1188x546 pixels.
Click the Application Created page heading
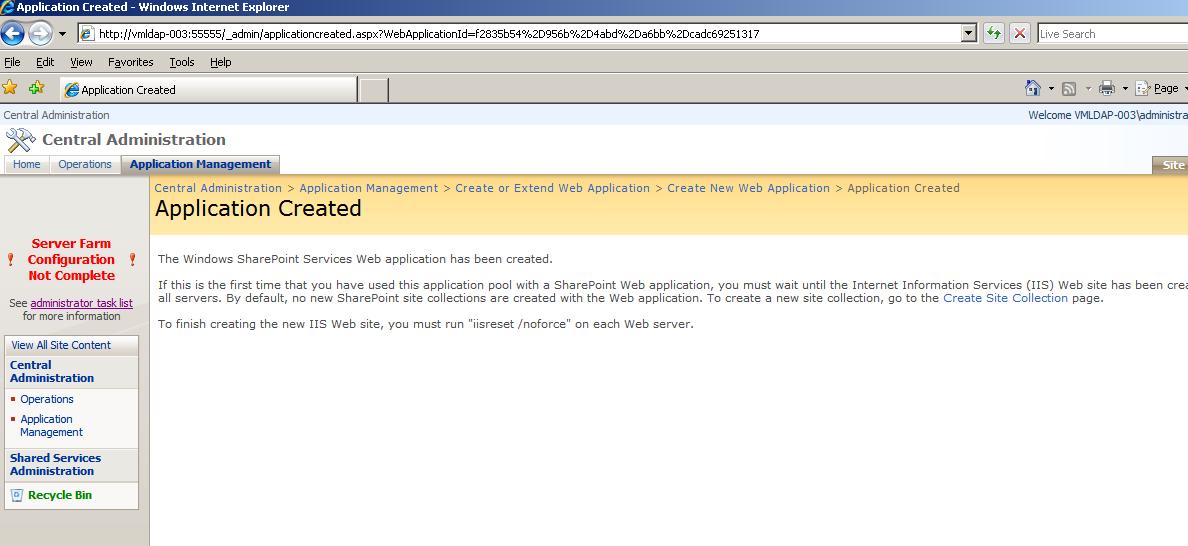point(258,209)
